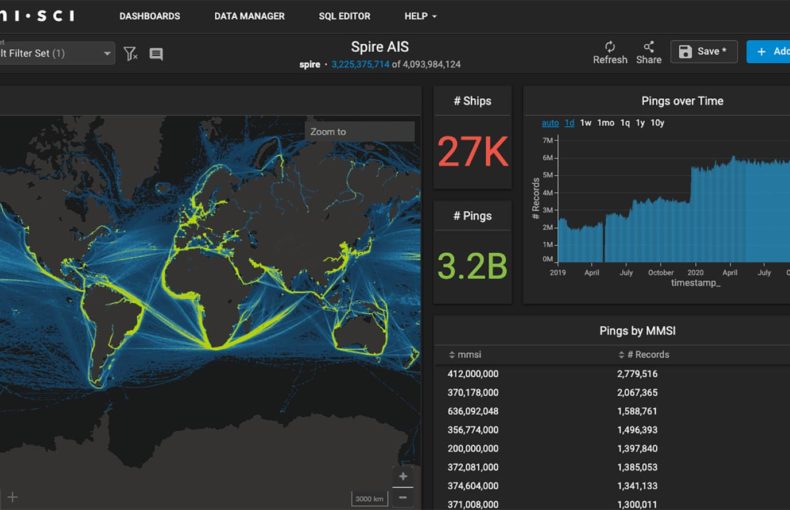Click records value 2,779,516
790x510 pixels.
coord(637,374)
